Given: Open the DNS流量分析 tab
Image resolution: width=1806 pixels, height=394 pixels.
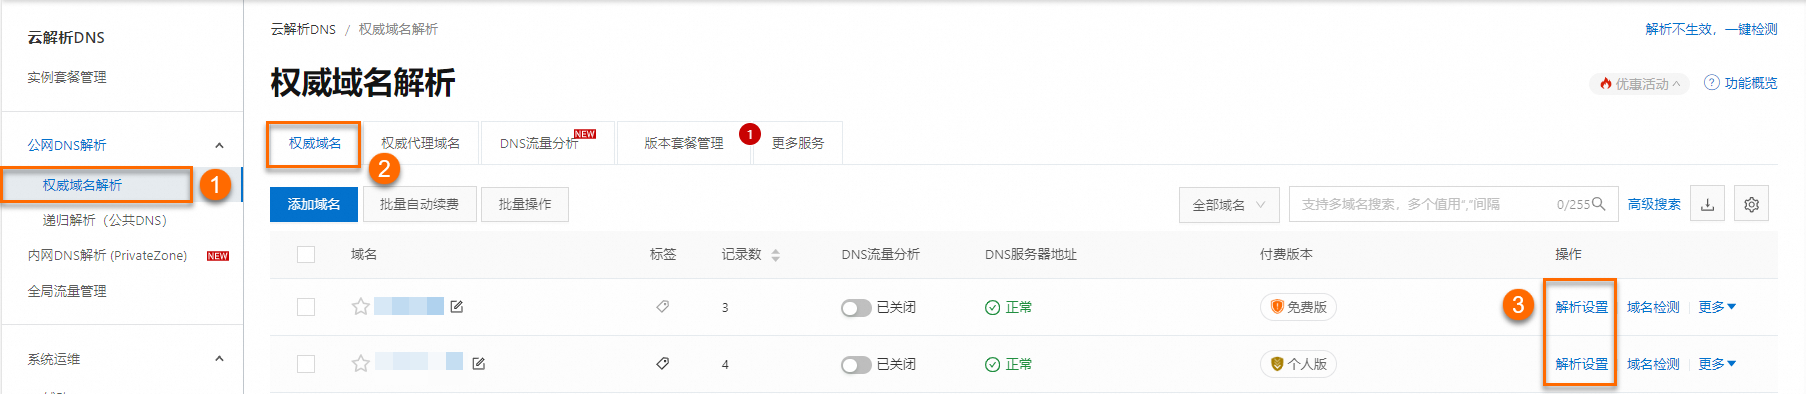Looking at the screenshot, I should [x=547, y=143].
